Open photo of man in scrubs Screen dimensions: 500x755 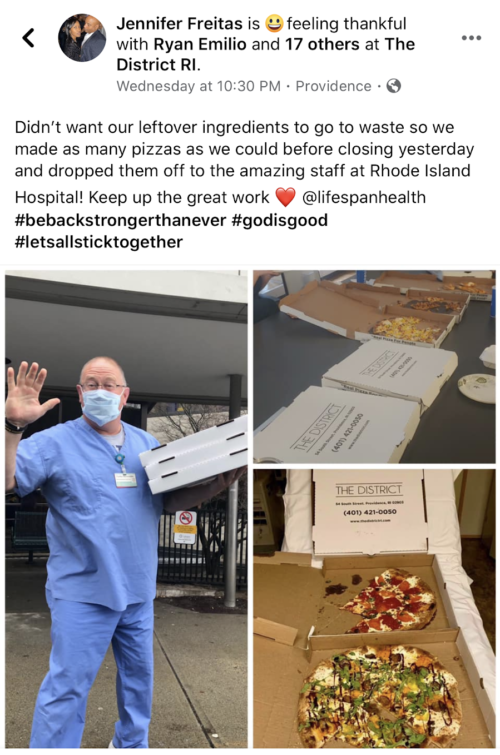pos(126,509)
